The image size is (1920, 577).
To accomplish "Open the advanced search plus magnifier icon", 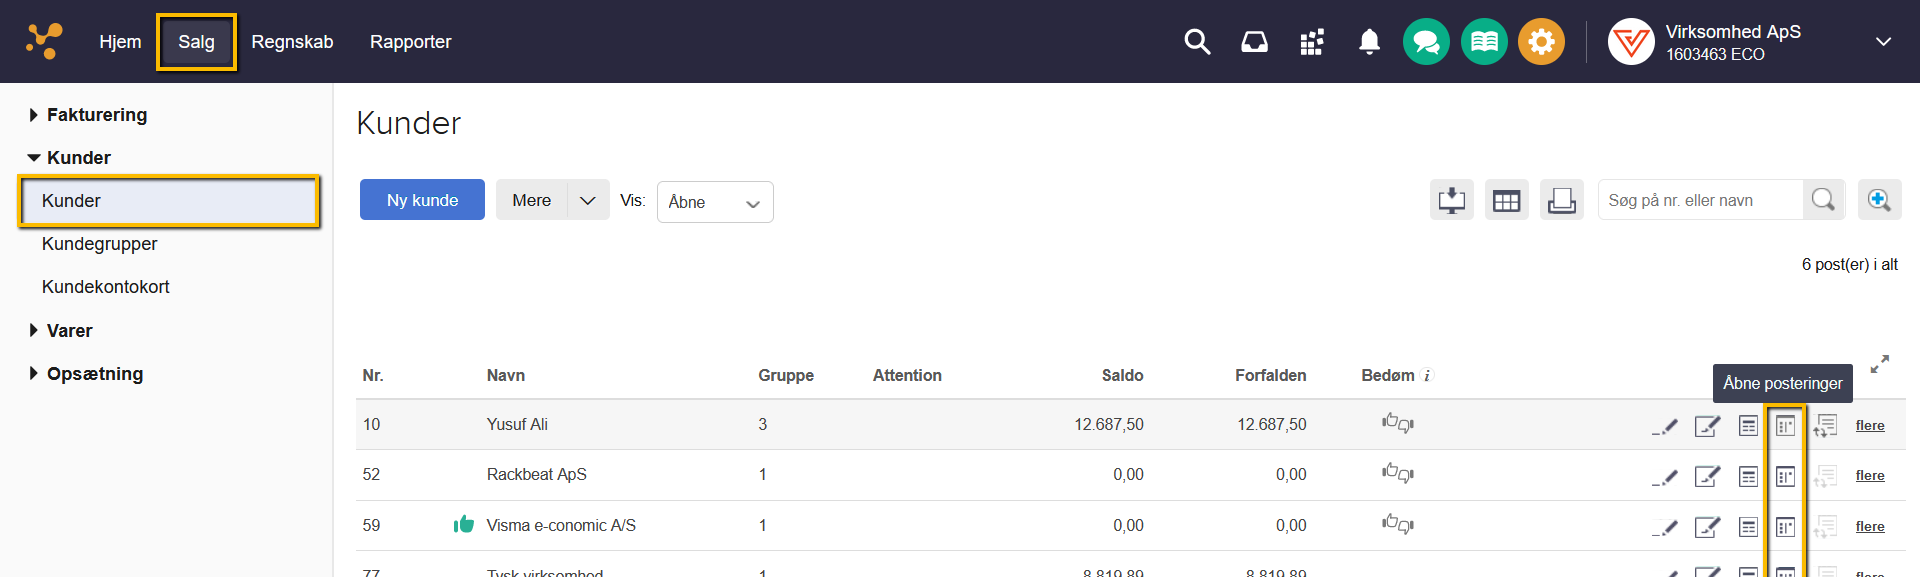I will (1879, 200).
